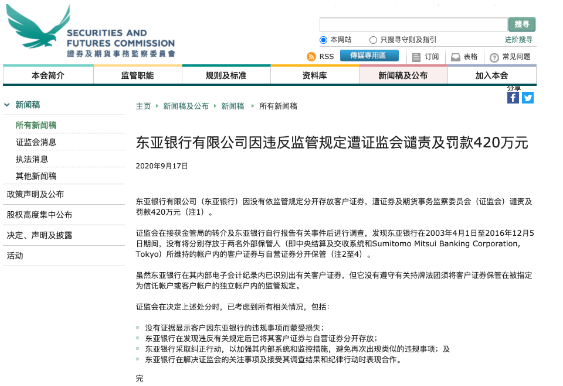Open the 进阶搜寻 advanced search link
Viewport: 563px width, 386px height.
[518, 39]
